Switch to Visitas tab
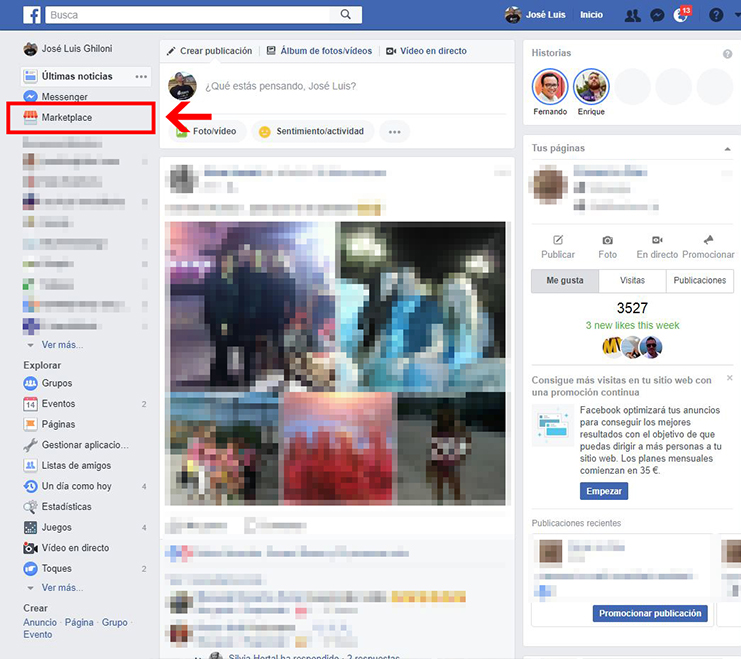Screen dimensions: 741x659 click(x=632, y=280)
